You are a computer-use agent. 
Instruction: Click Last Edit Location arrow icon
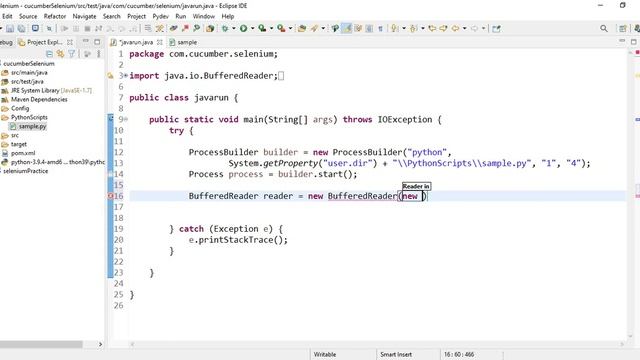[x=432, y=29]
